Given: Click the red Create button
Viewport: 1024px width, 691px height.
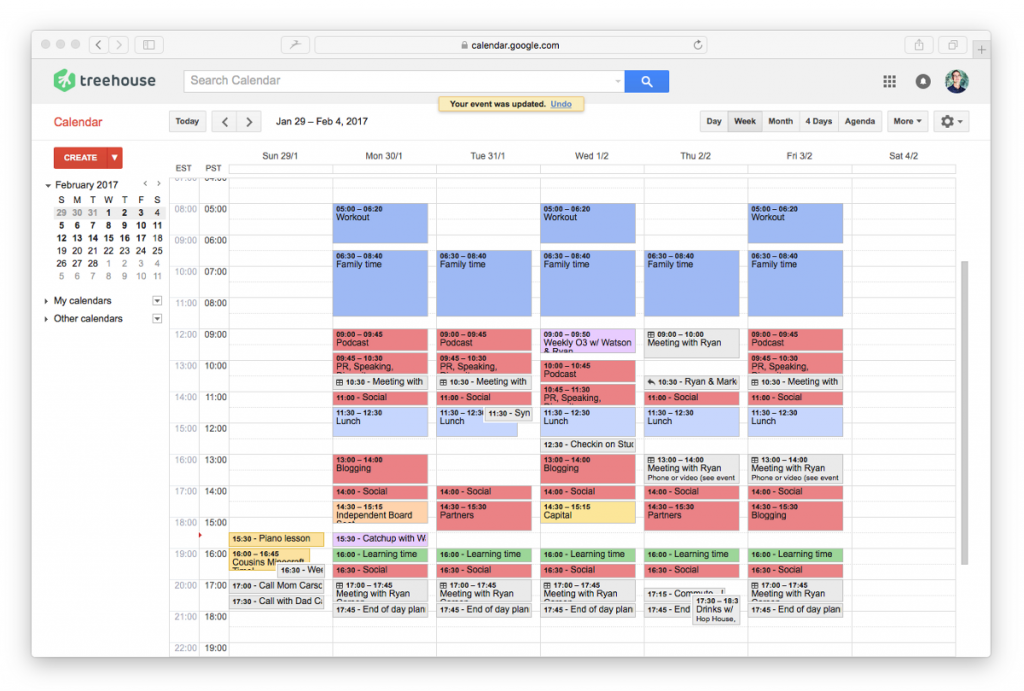Looking at the screenshot, I should tap(80, 158).
